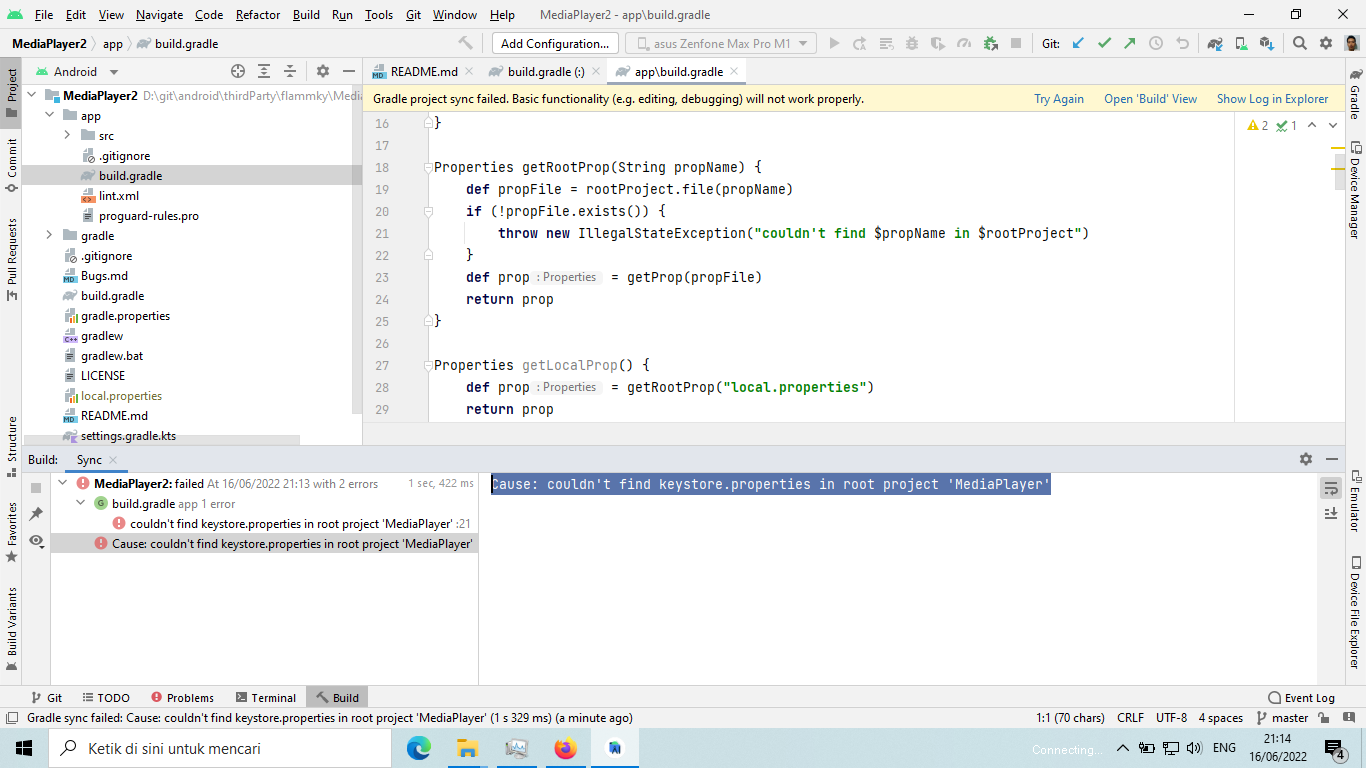Click Git Push arrow icon

1130,43
